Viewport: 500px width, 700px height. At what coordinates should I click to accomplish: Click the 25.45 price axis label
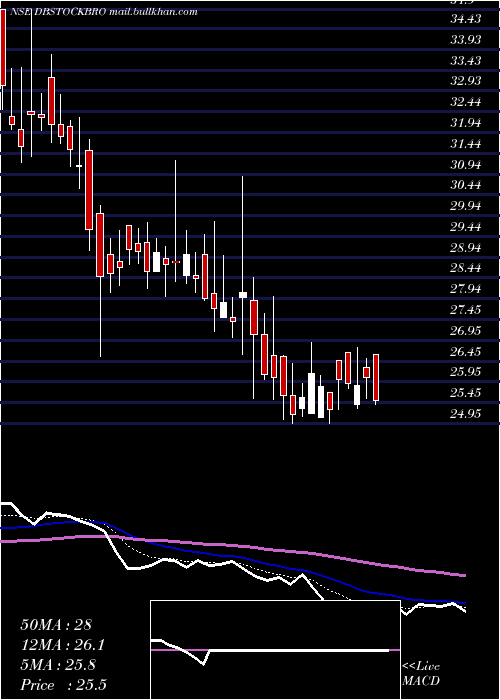pyautogui.click(x=467, y=393)
